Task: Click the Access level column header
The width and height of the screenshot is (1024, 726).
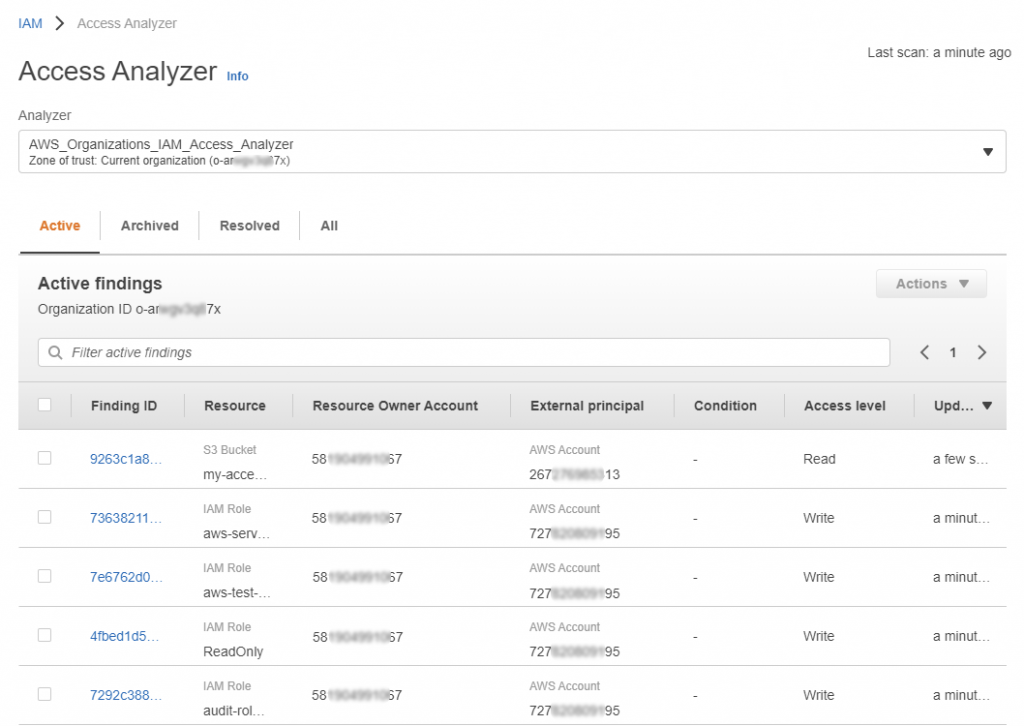Action: pos(844,405)
